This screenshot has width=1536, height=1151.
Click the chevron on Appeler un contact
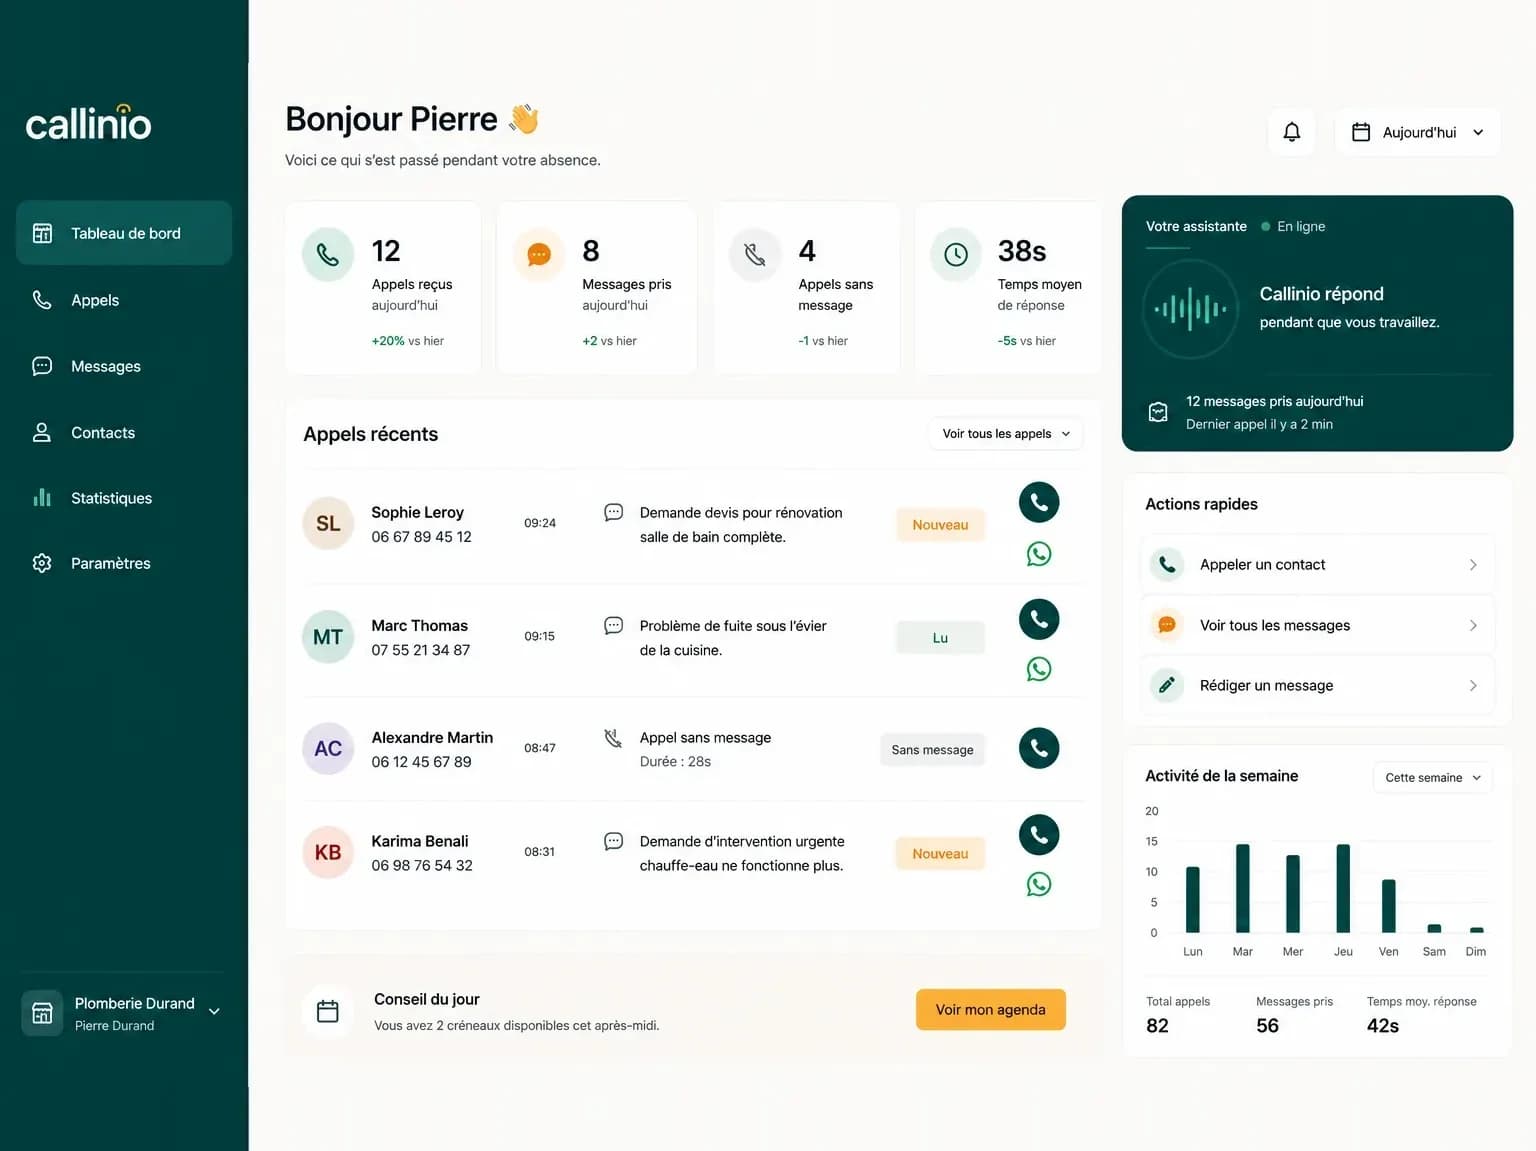click(1473, 565)
